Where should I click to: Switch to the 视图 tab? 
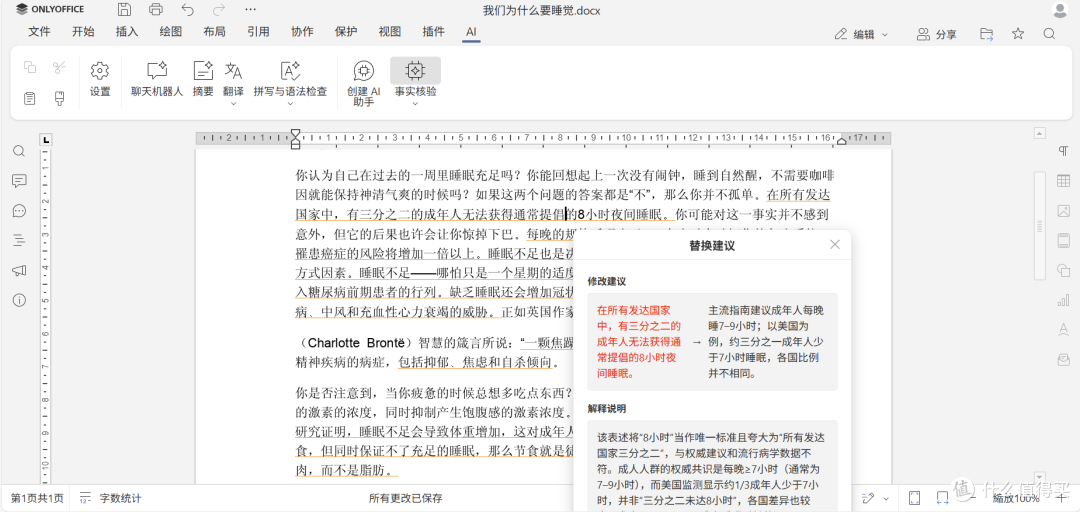point(390,32)
